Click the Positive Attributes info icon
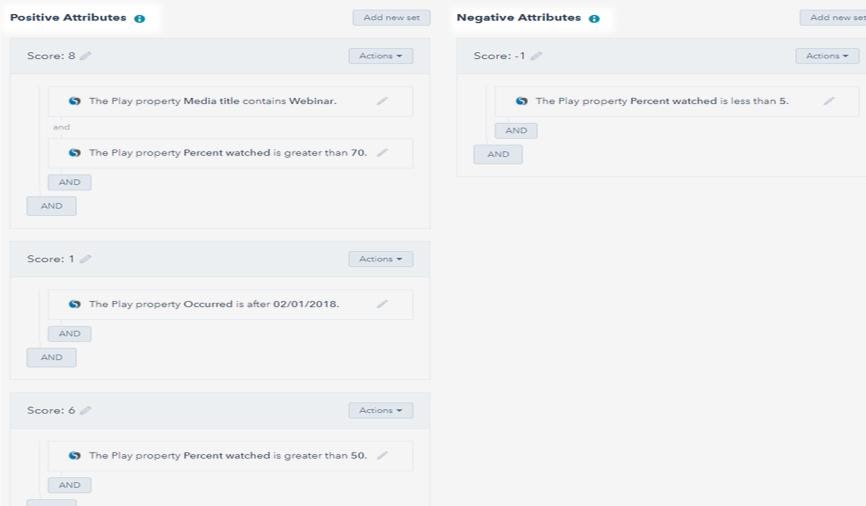866x506 pixels. coord(140,19)
